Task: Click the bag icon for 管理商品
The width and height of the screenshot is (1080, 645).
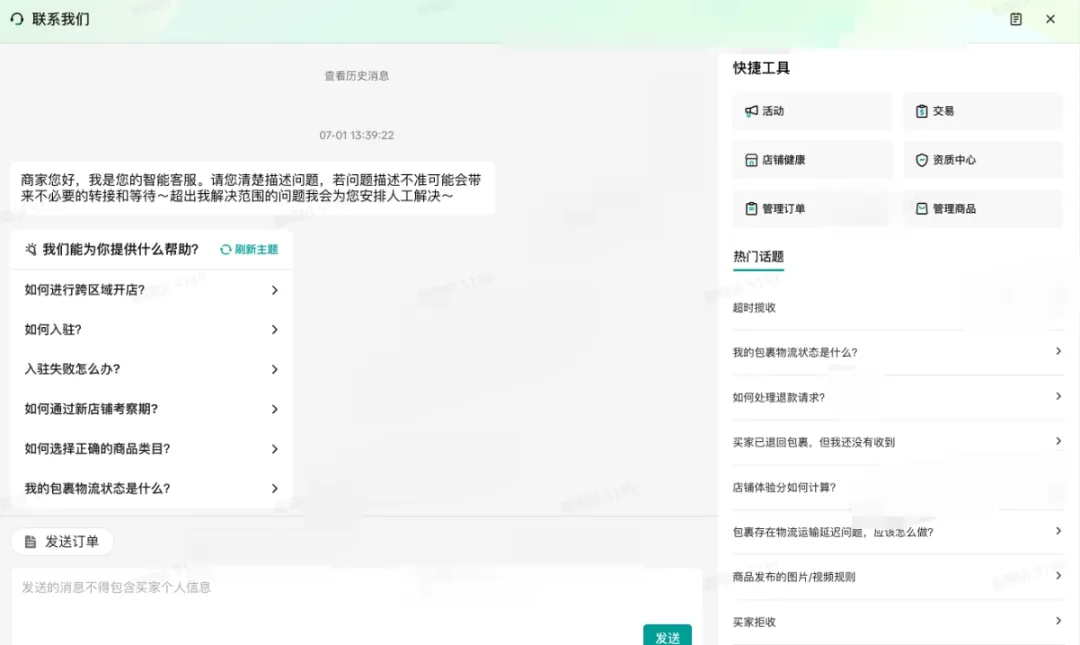Action: coord(922,209)
